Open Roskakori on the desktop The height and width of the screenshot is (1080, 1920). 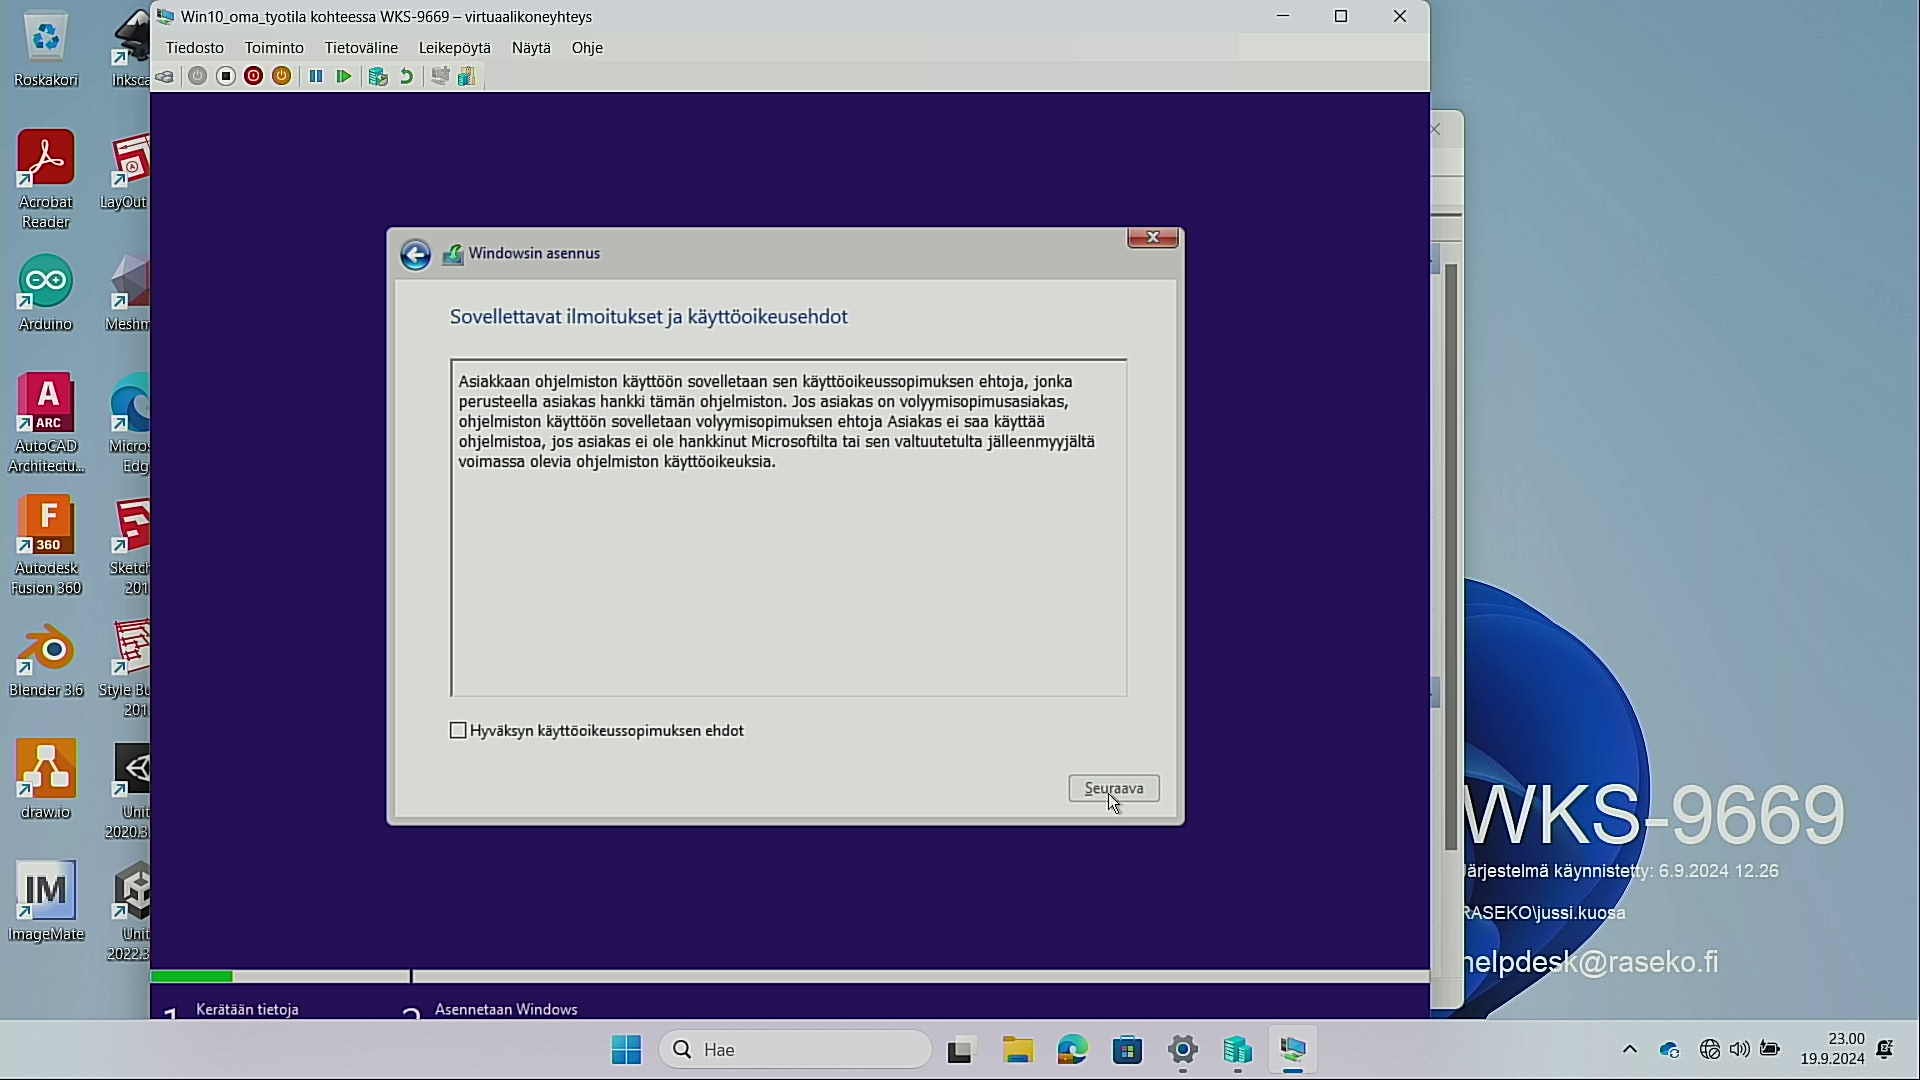pyautogui.click(x=46, y=50)
